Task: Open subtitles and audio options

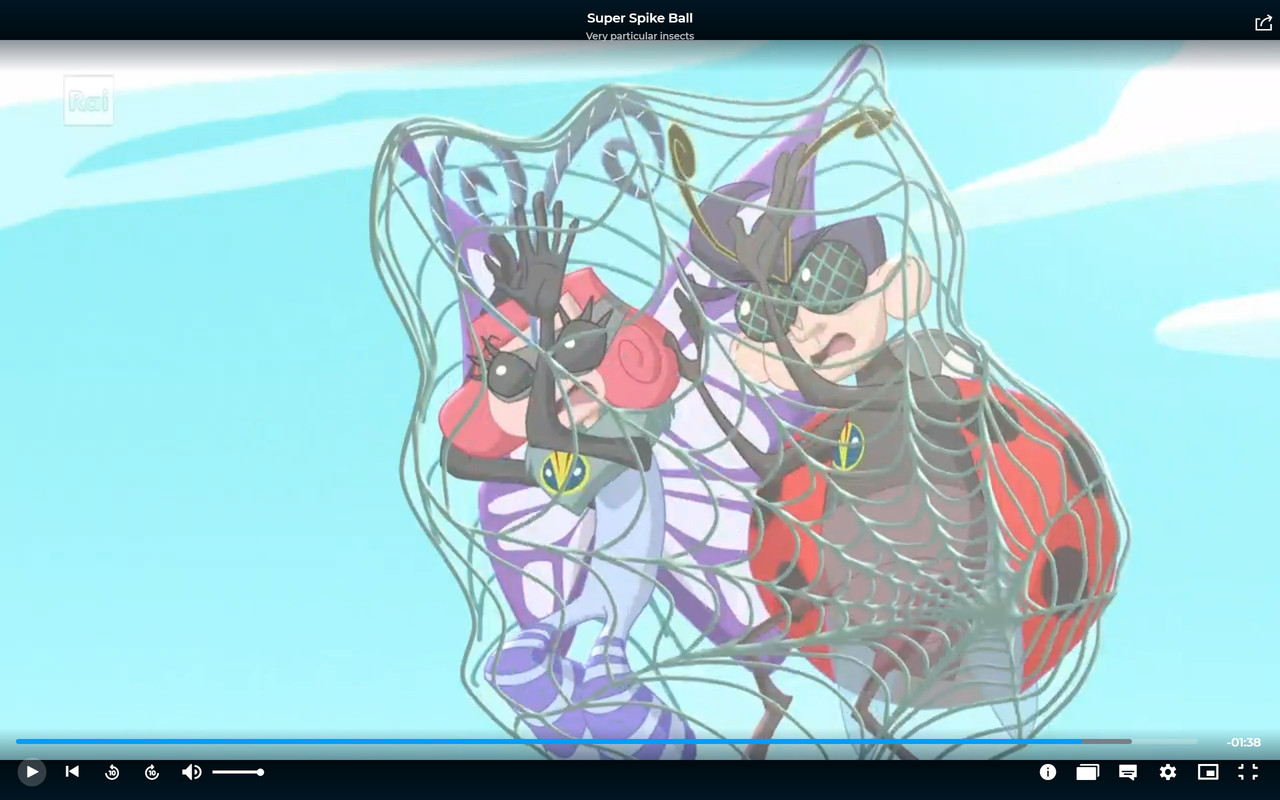Action: (x=1128, y=772)
